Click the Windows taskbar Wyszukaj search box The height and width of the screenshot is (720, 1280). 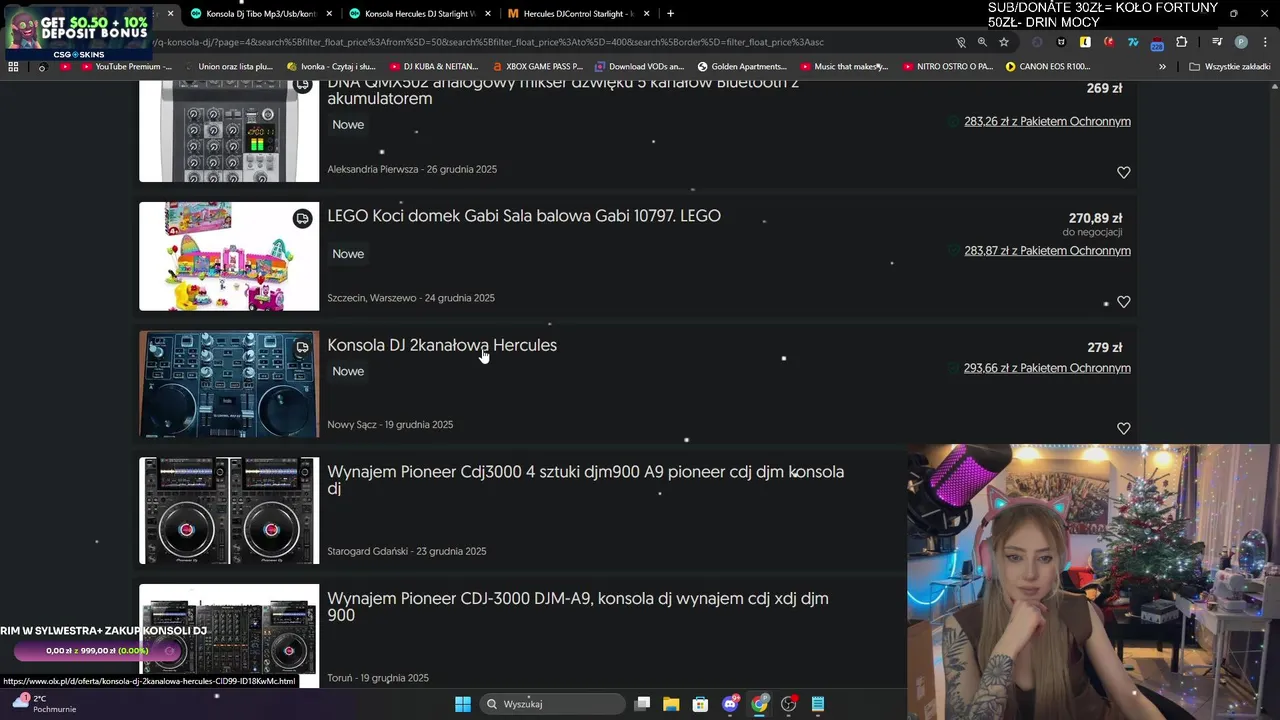[551, 704]
